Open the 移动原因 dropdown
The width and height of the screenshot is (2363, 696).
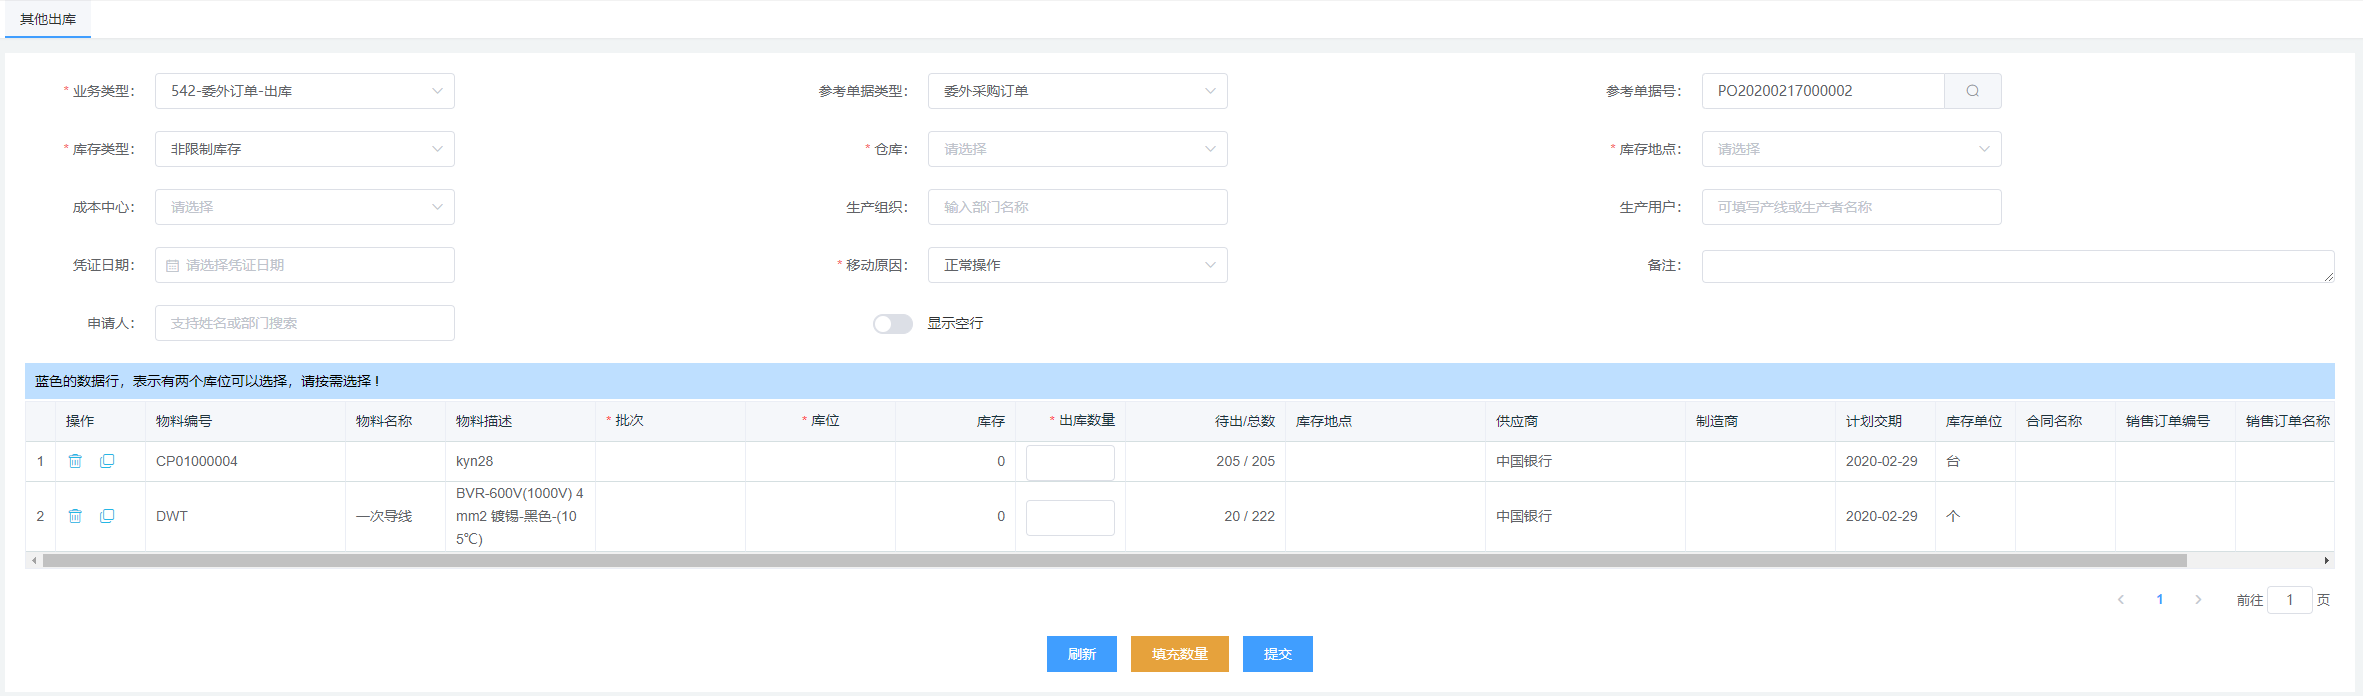1077,265
